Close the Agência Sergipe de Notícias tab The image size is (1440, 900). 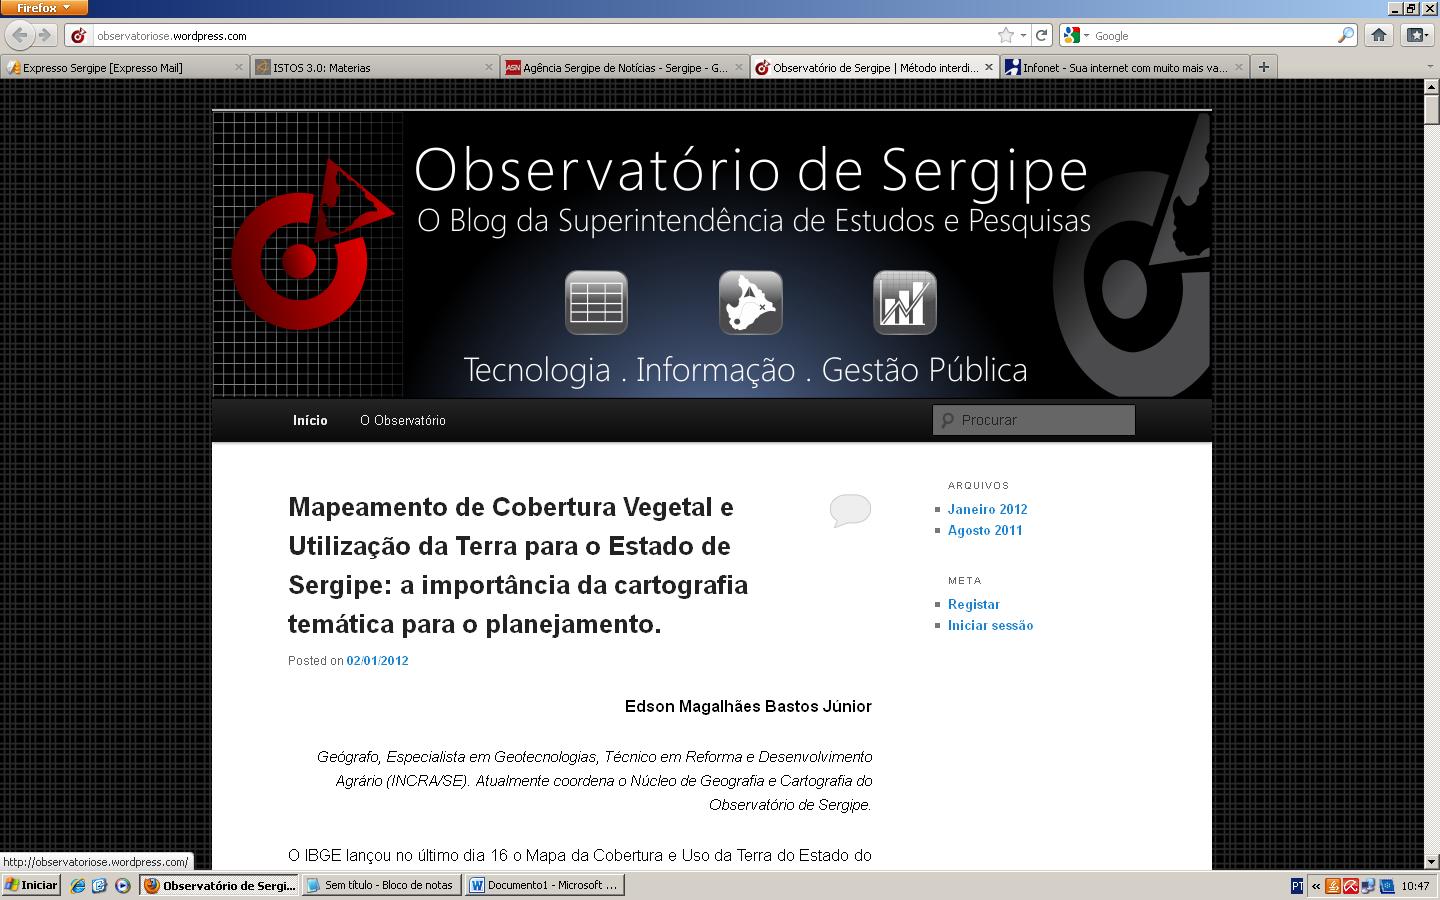click(739, 67)
